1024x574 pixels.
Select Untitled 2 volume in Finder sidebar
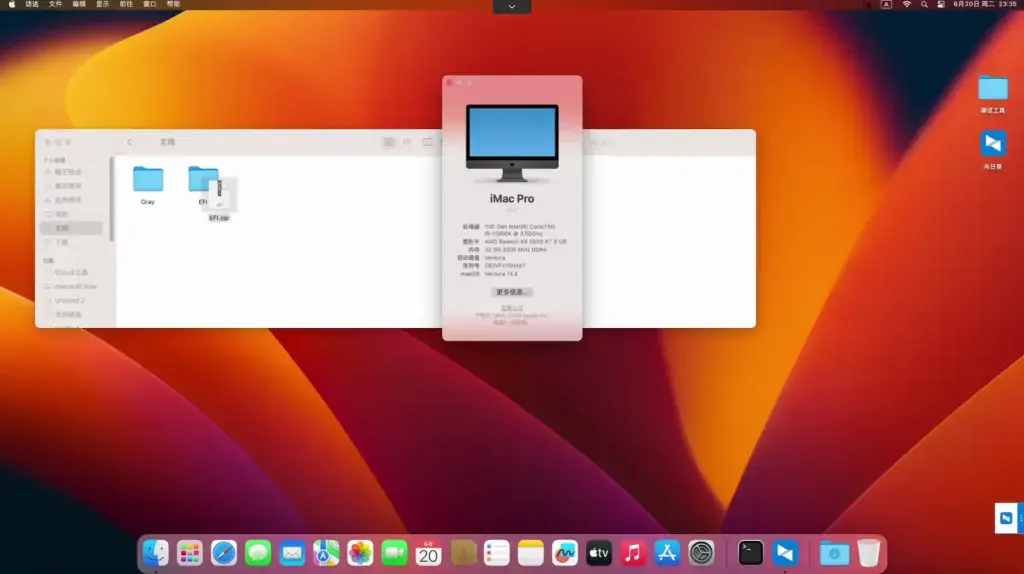tap(71, 300)
